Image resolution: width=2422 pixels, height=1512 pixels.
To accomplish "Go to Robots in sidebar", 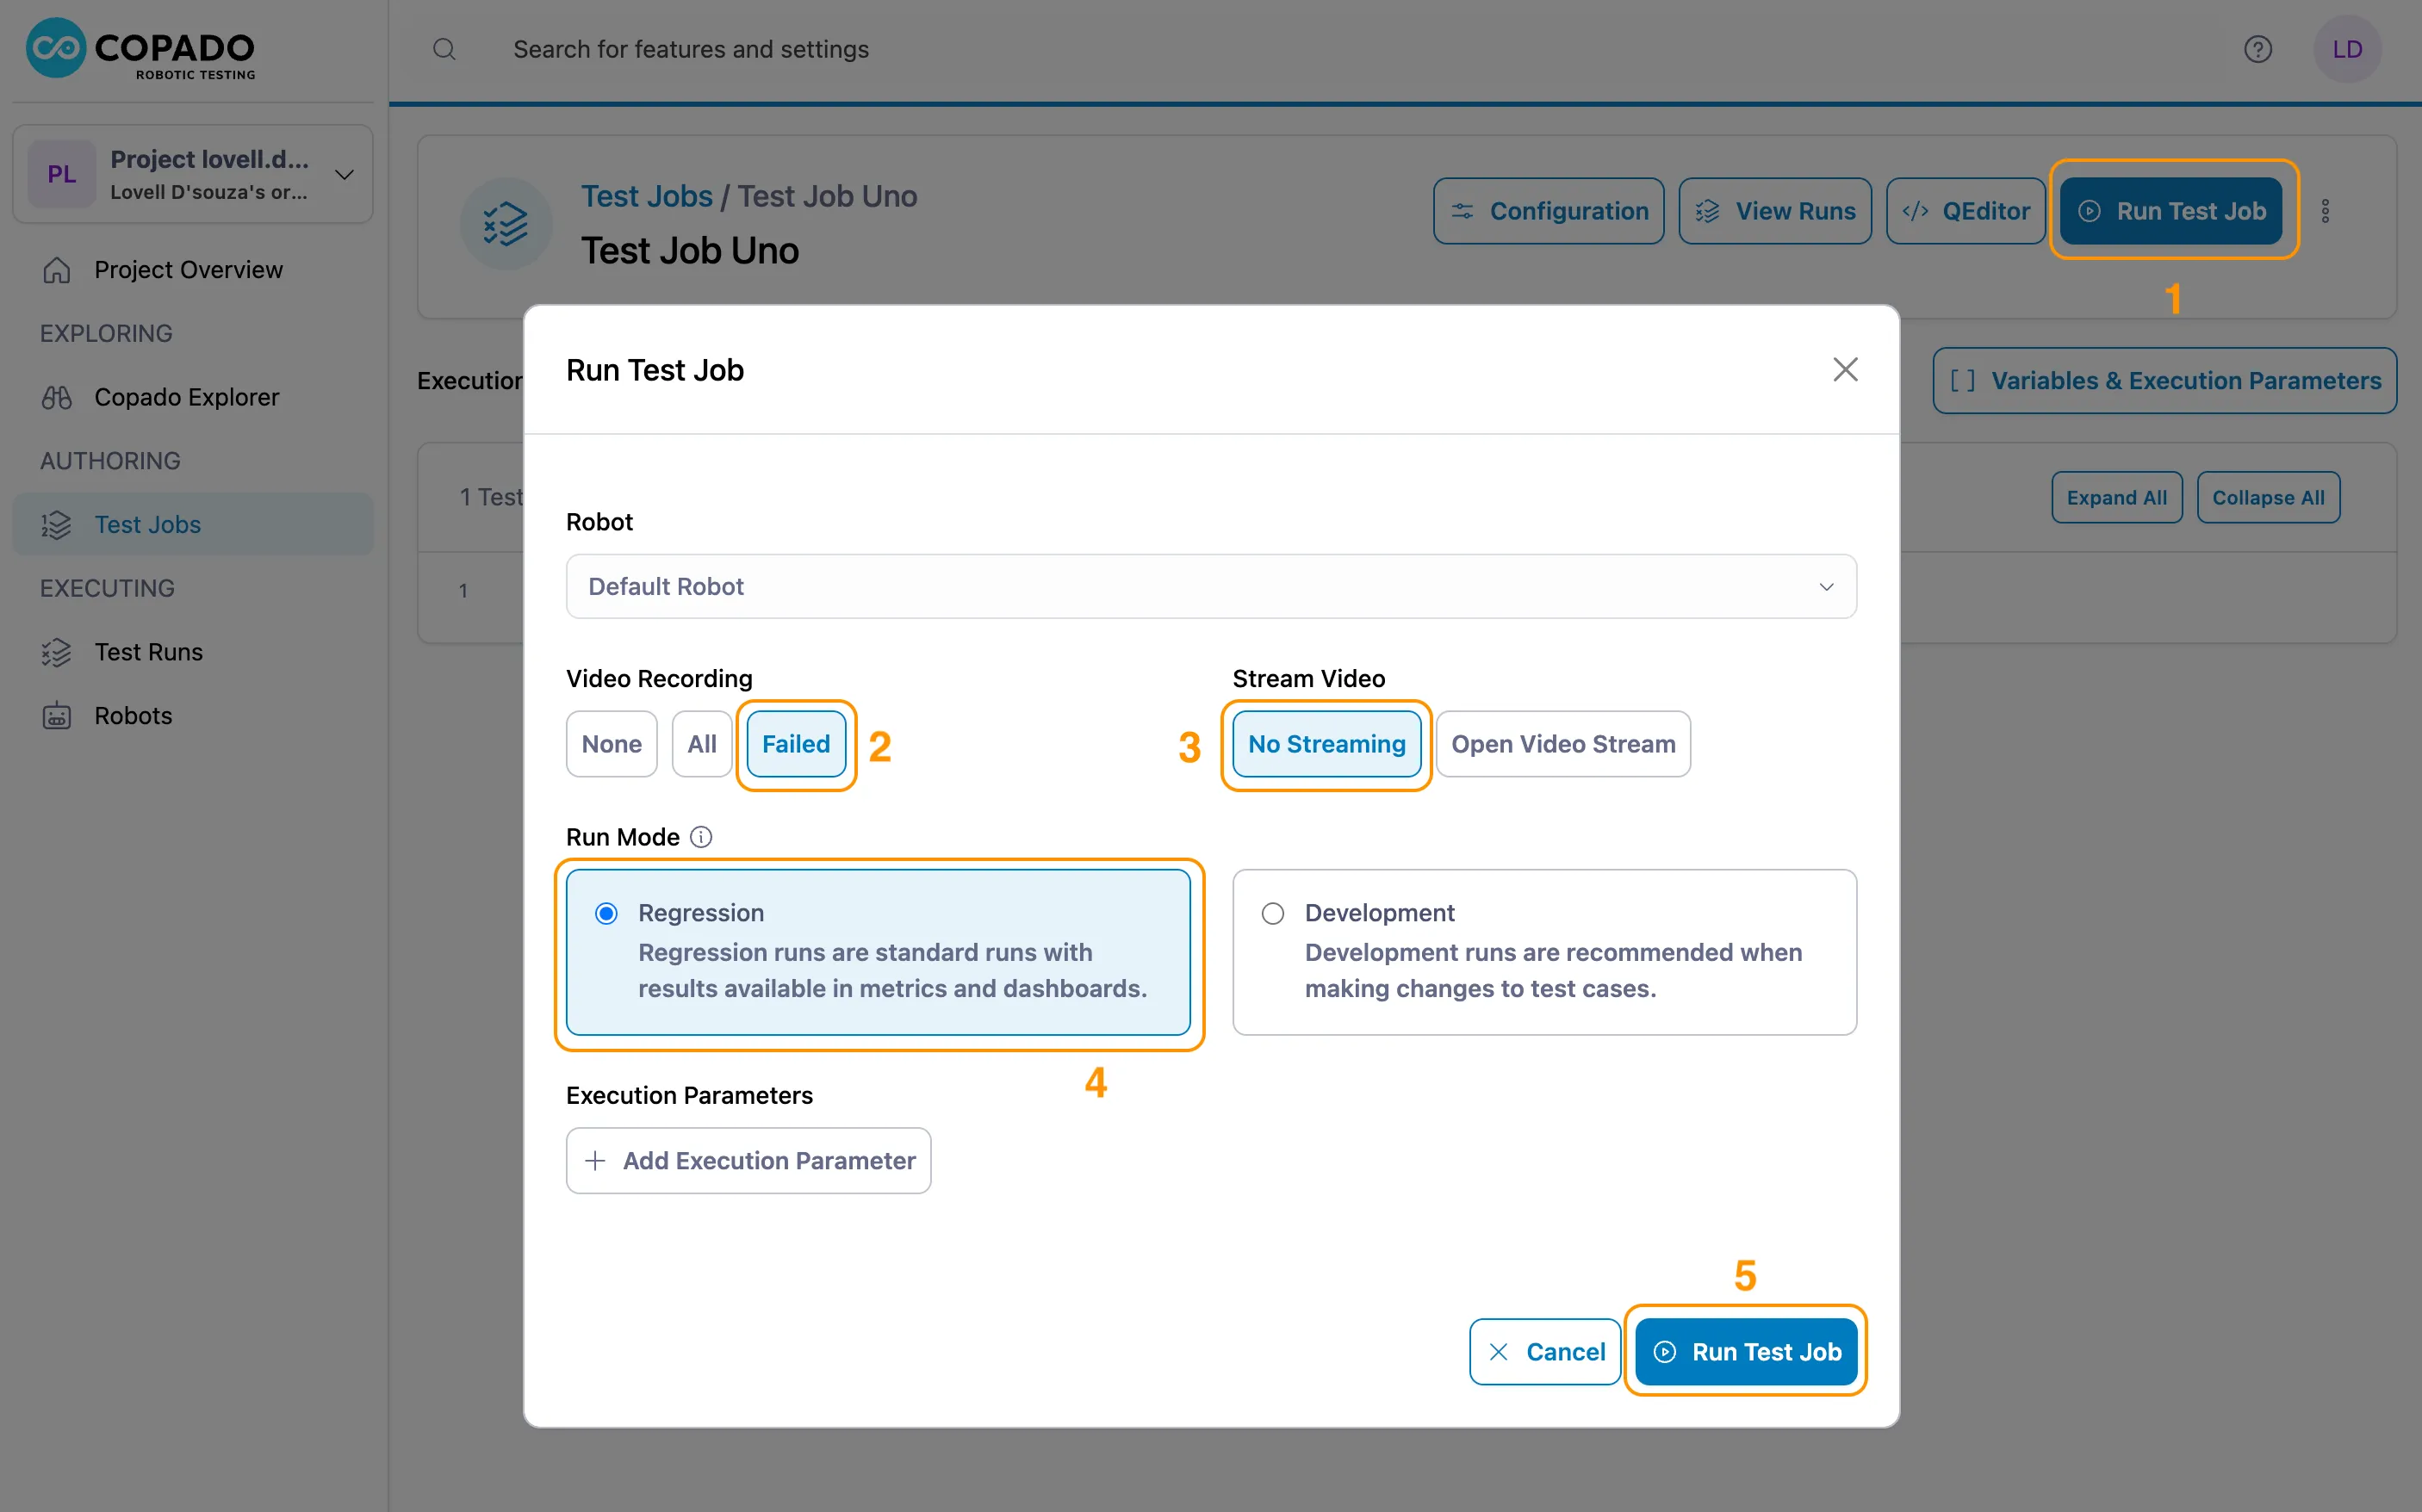I will coord(133,716).
